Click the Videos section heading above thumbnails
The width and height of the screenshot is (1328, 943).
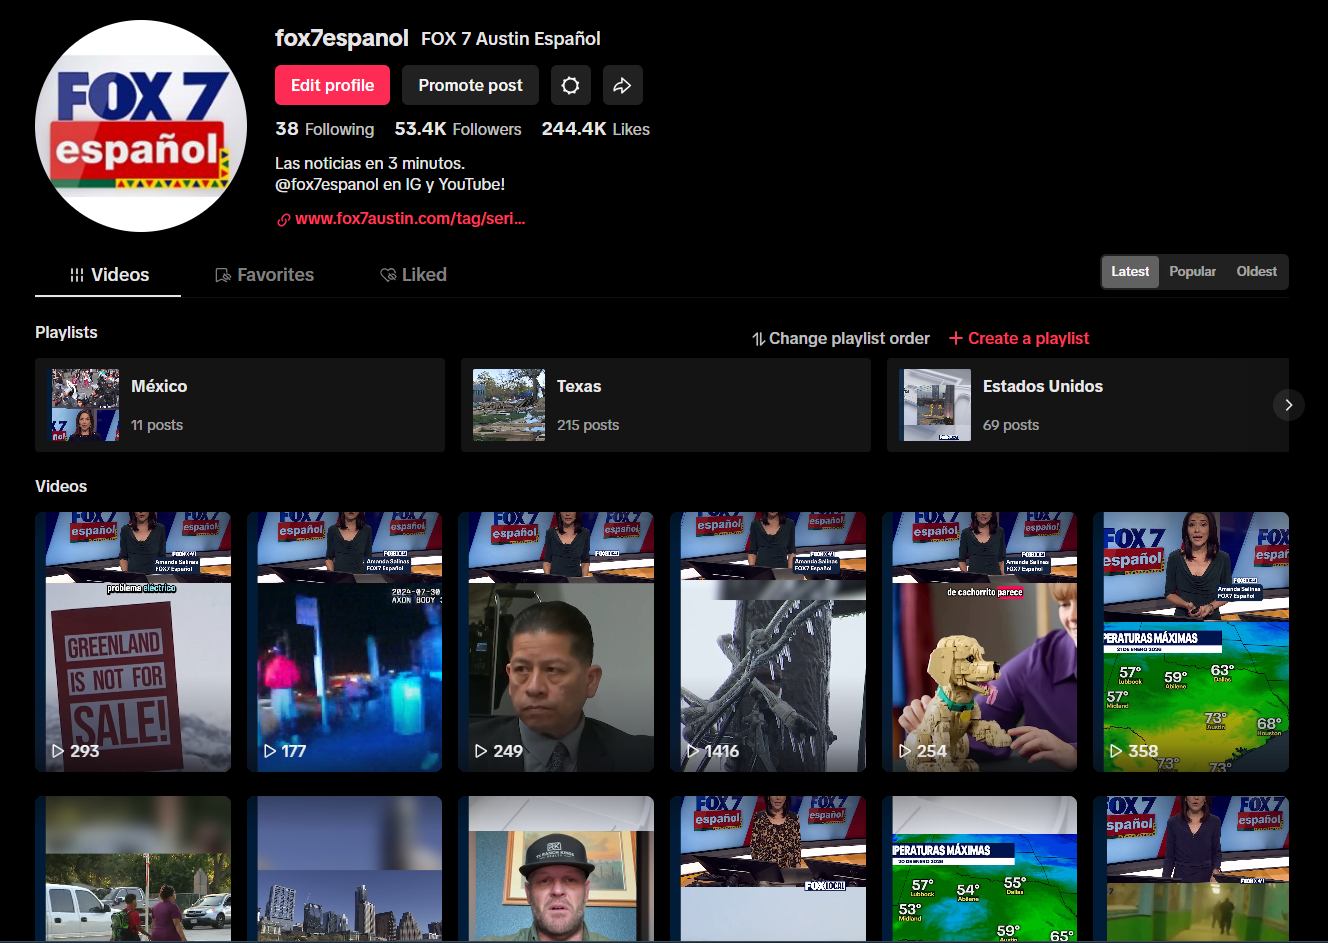61,487
